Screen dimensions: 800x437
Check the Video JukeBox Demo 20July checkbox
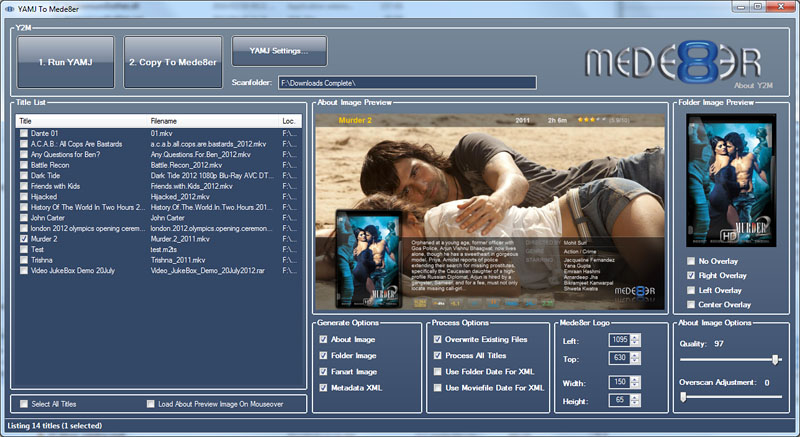[x=23, y=271]
